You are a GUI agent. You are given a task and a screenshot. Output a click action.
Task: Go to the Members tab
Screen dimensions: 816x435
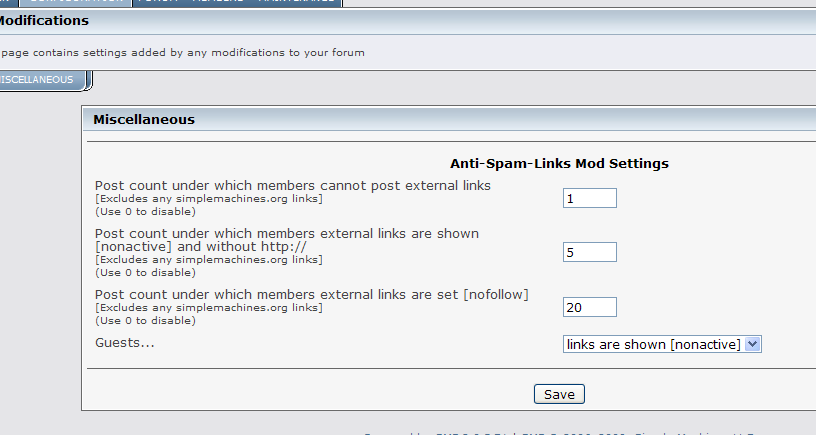pyautogui.click(x=215, y=2)
